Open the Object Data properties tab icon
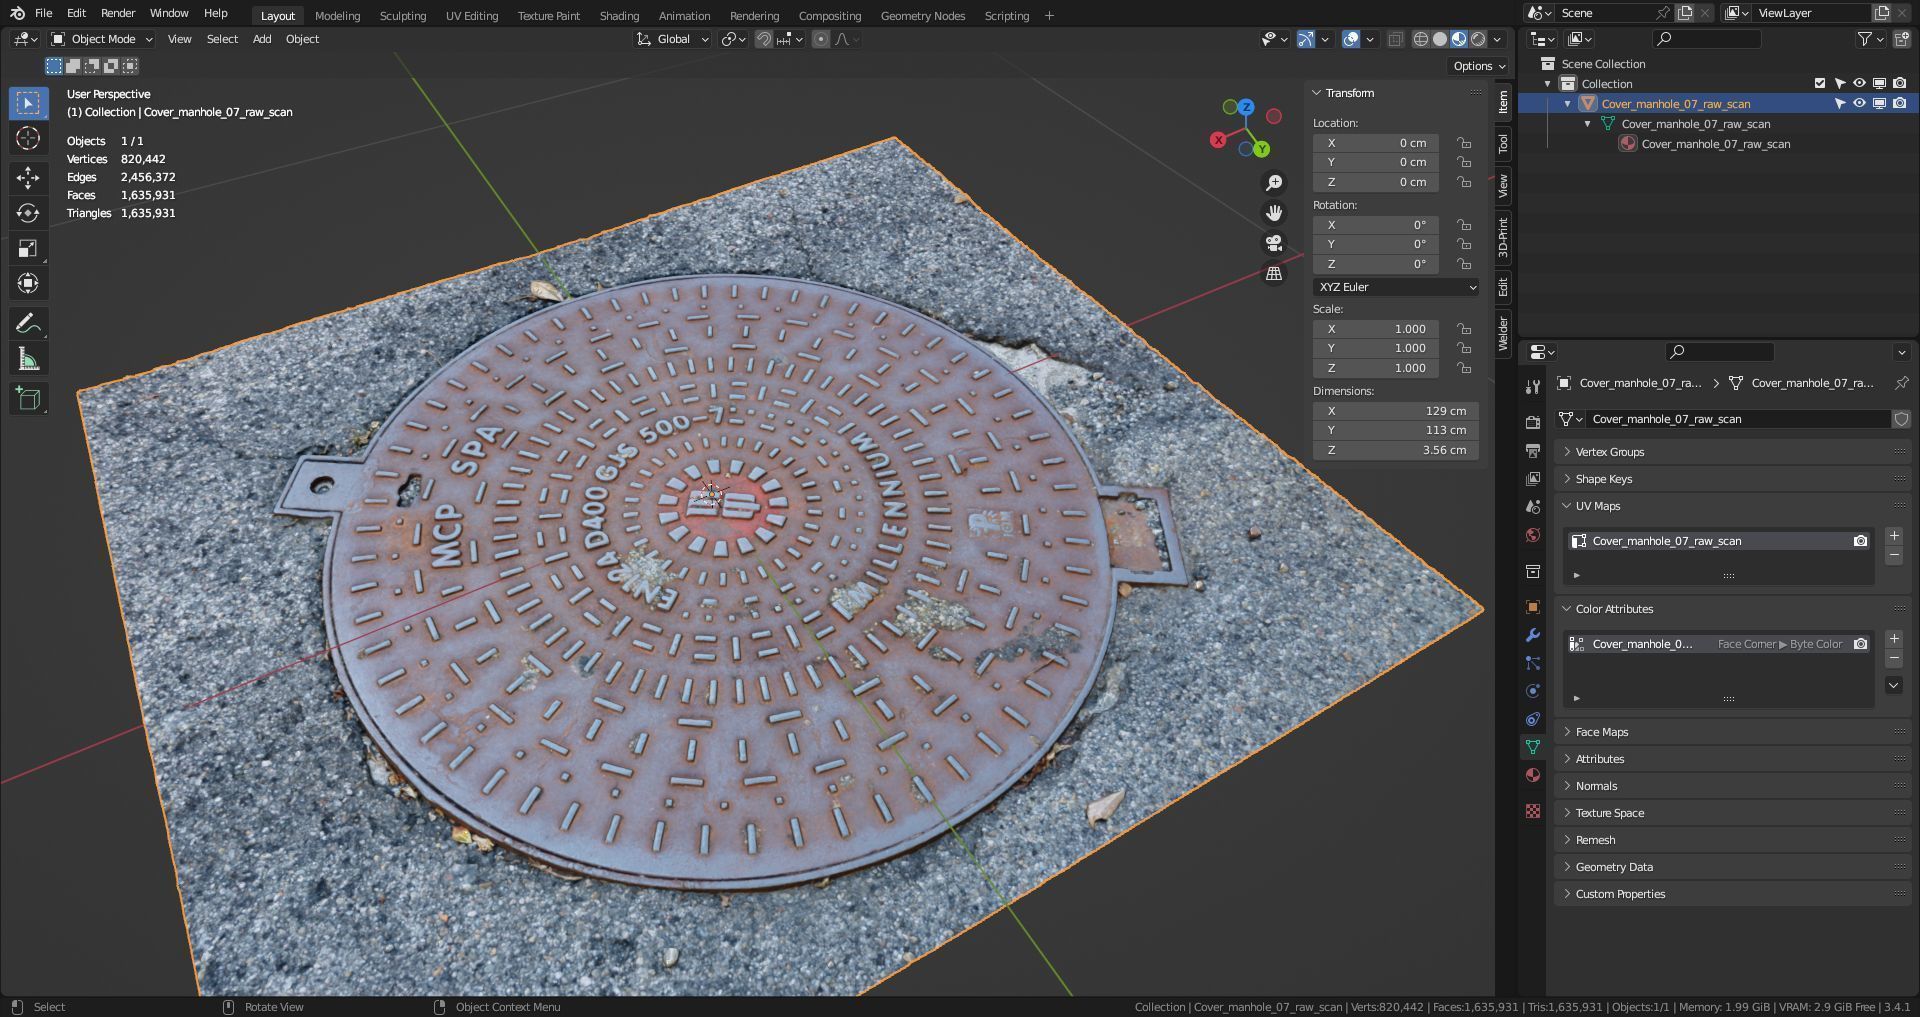 click(1532, 747)
